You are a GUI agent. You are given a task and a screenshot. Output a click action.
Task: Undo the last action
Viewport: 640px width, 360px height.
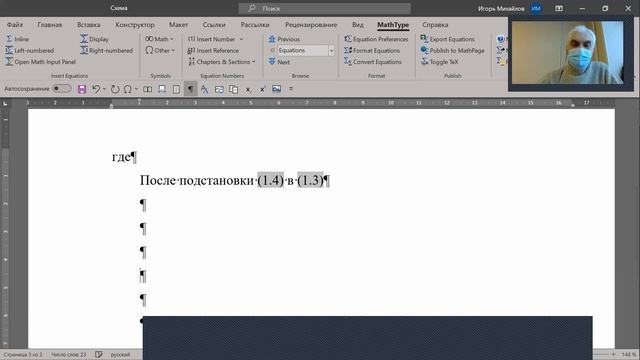[x=96, y=89]
